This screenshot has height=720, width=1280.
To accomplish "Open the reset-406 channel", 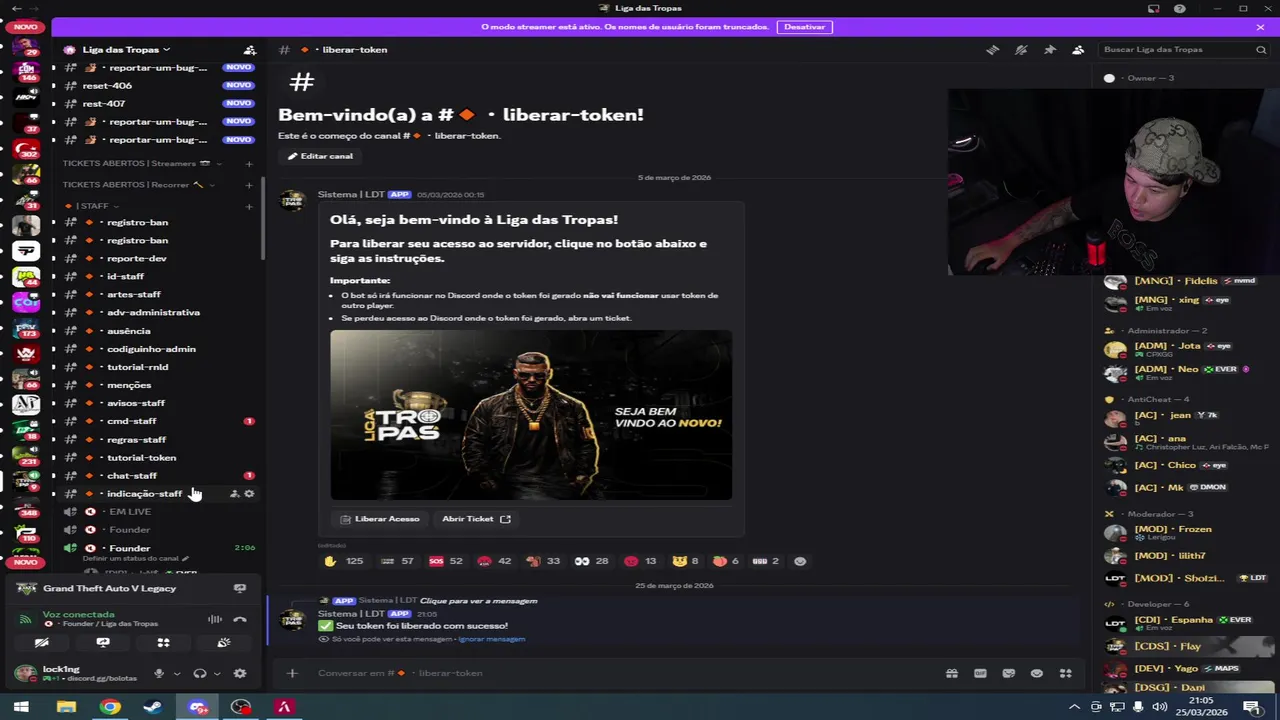I will pos(157,86).
